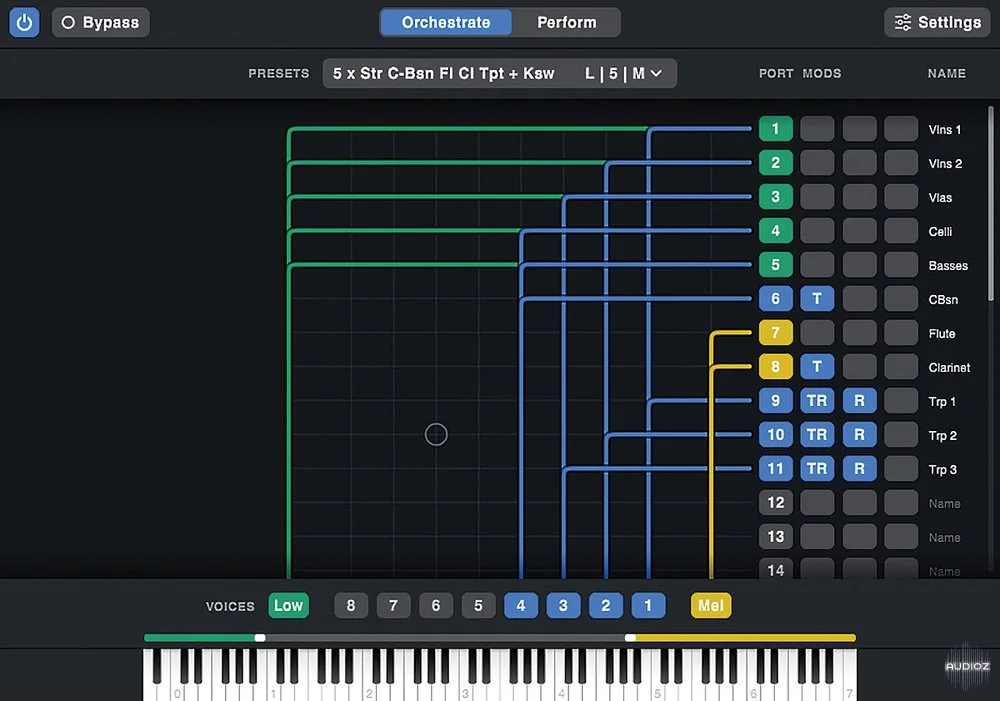Select port 1 for Vlns 1
1000x701 pixels.
pyautogui.click(x=776, y=129)
